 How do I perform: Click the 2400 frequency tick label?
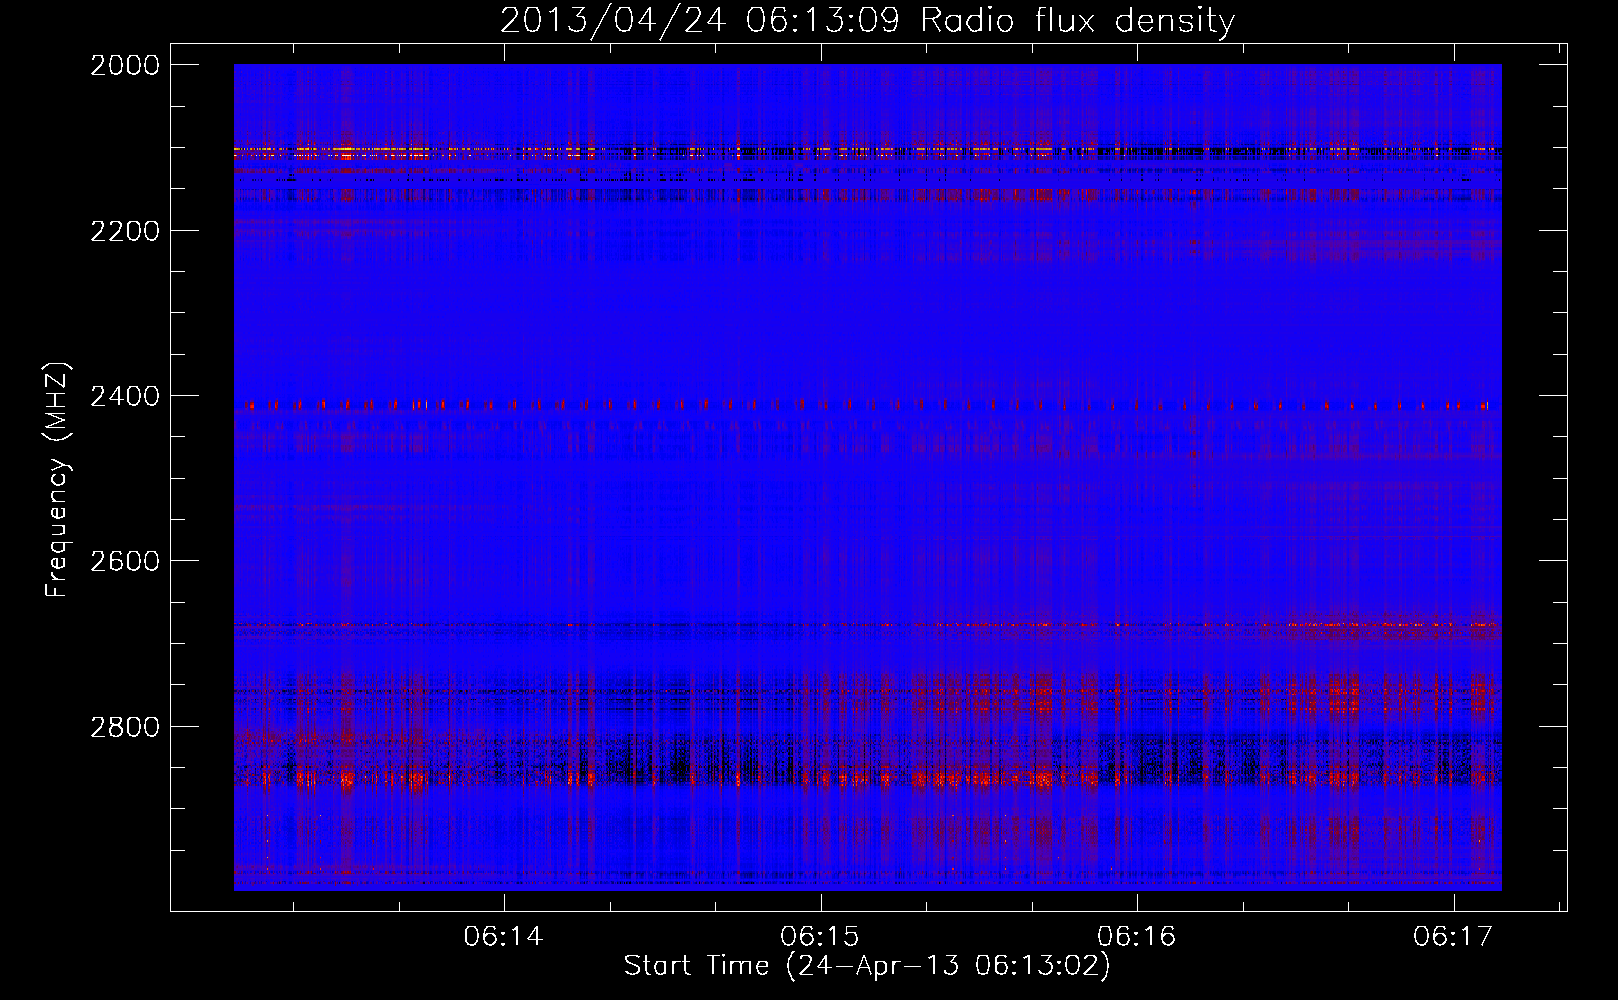click(125, 397)
